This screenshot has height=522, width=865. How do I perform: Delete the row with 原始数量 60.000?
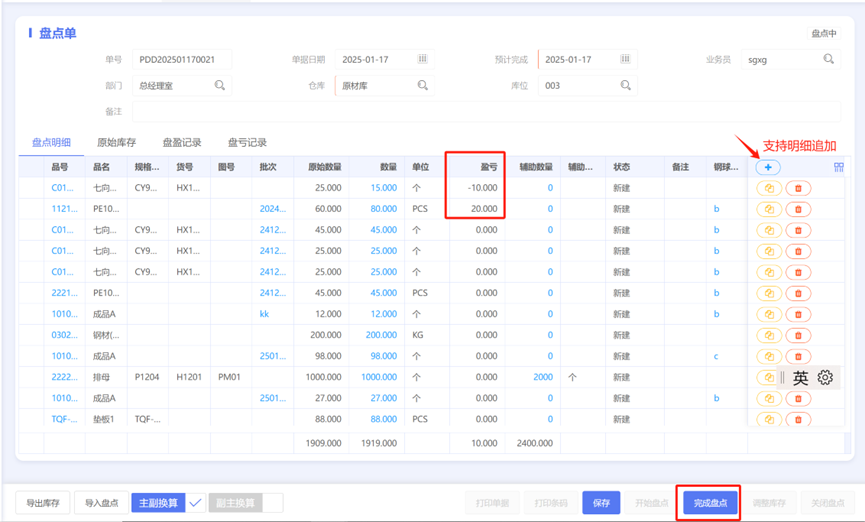tap(798, 209)
